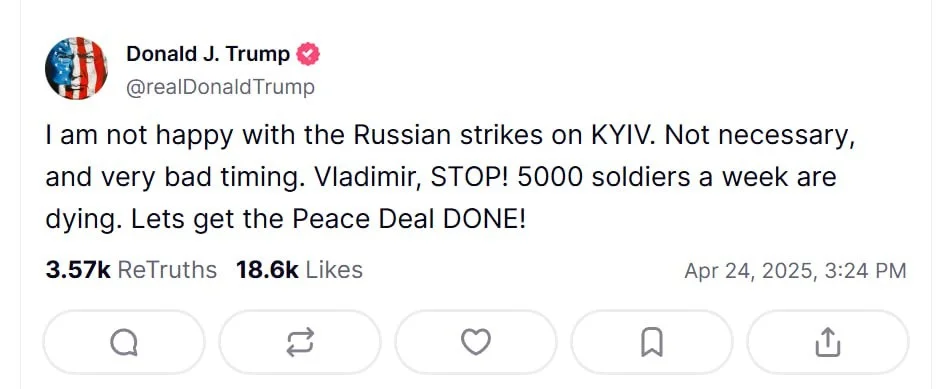Bookmark this post using the bookmark icon
Image resolution: width=944 pixels, height=389 pixels.
coord(652,343)
